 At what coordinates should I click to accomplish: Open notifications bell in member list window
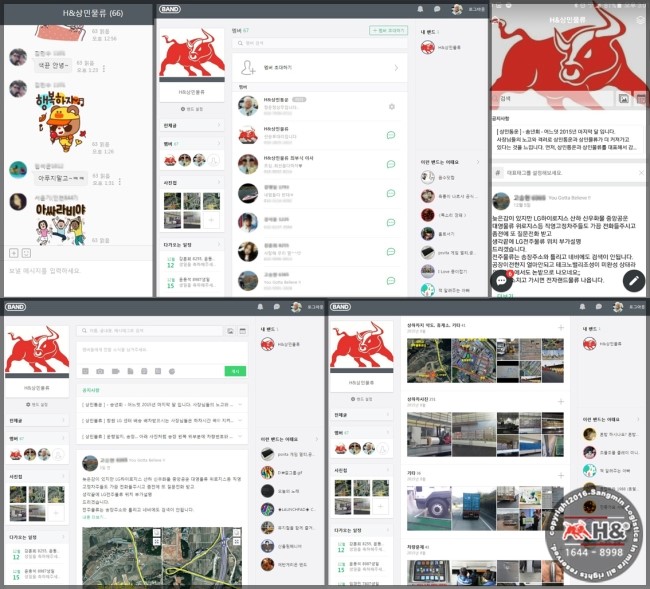click(420, 9)
